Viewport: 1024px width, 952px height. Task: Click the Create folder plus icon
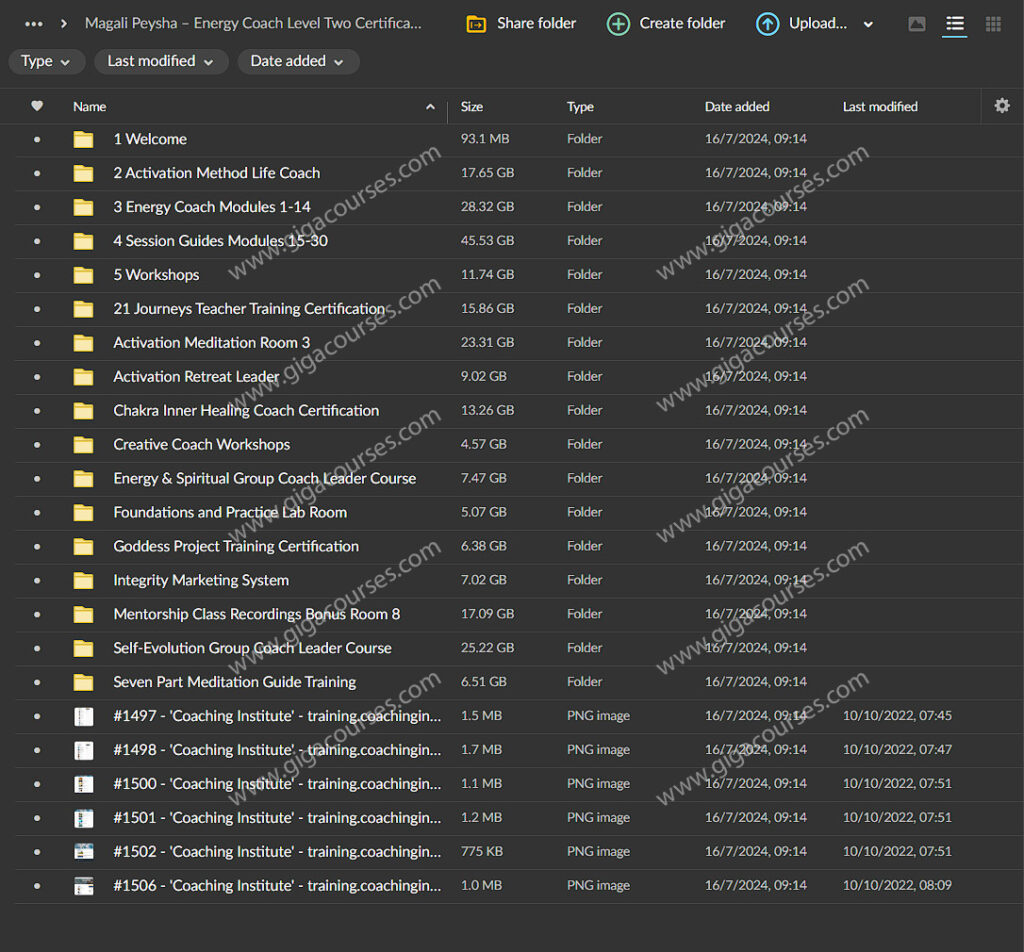point(619,24)
